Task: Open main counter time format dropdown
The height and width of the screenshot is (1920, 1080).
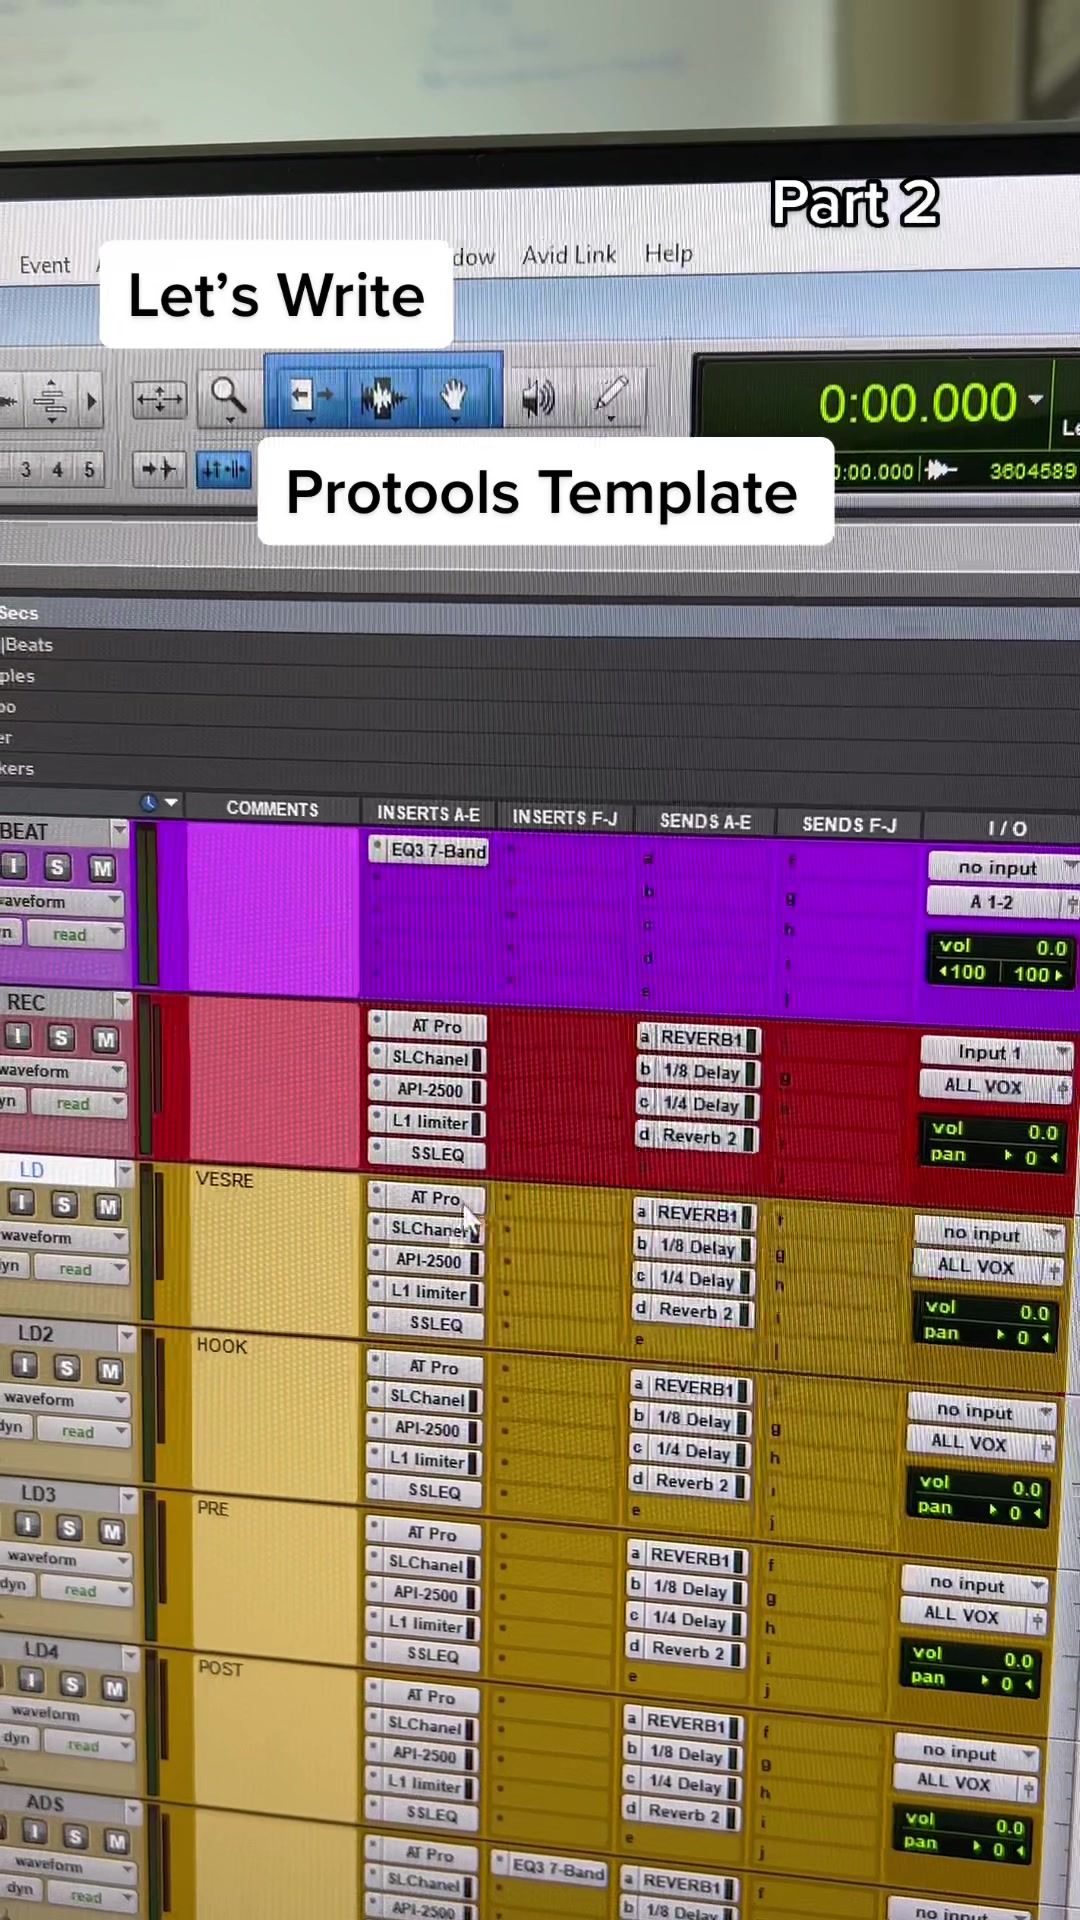Action: point(1036,398)
